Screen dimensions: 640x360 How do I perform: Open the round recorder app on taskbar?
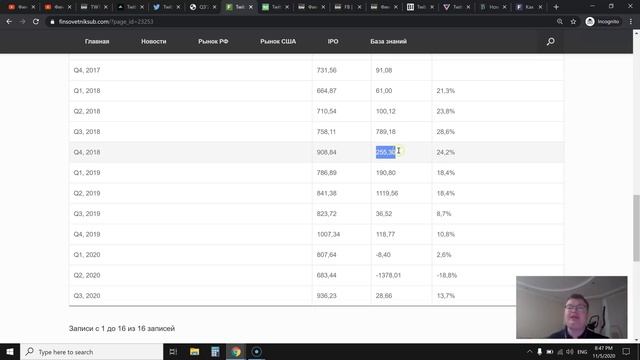pos(257,352)
